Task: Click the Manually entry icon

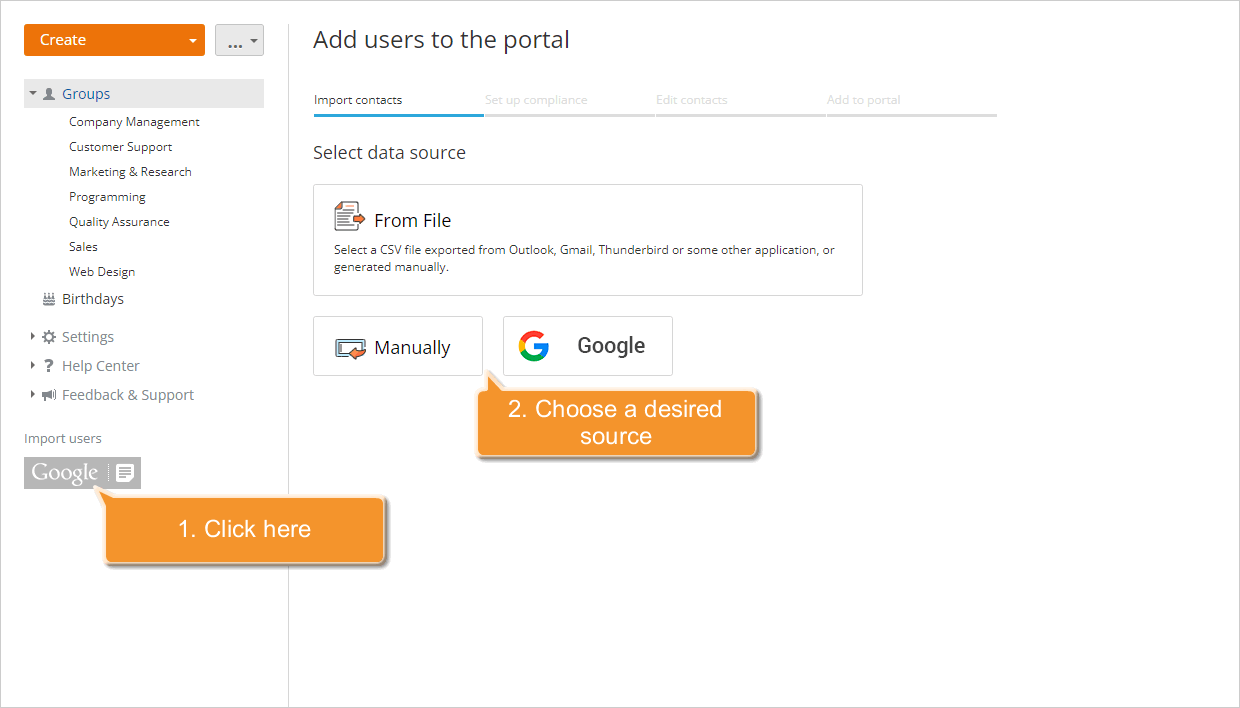Action: [350, 346]
